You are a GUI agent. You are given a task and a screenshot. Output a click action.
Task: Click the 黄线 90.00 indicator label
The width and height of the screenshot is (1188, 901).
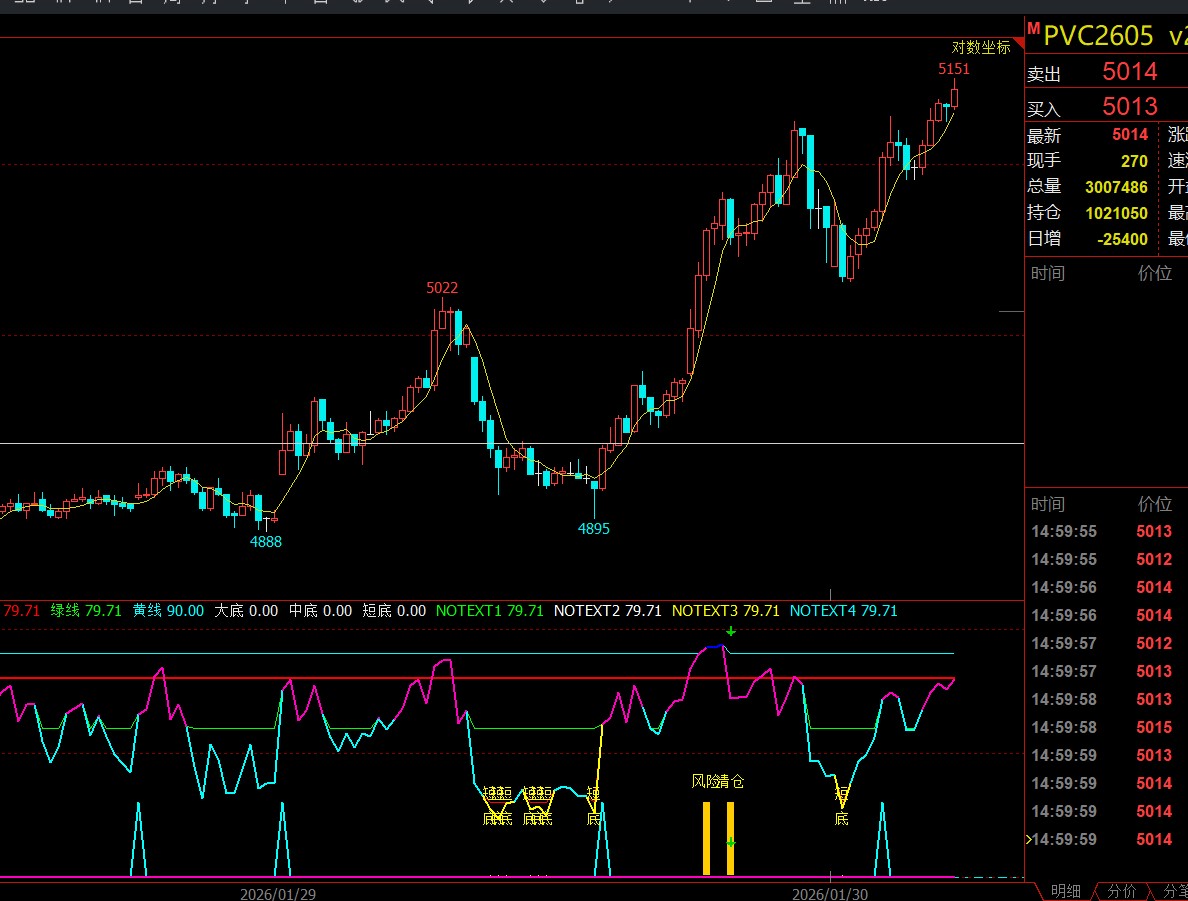(168, 610)
